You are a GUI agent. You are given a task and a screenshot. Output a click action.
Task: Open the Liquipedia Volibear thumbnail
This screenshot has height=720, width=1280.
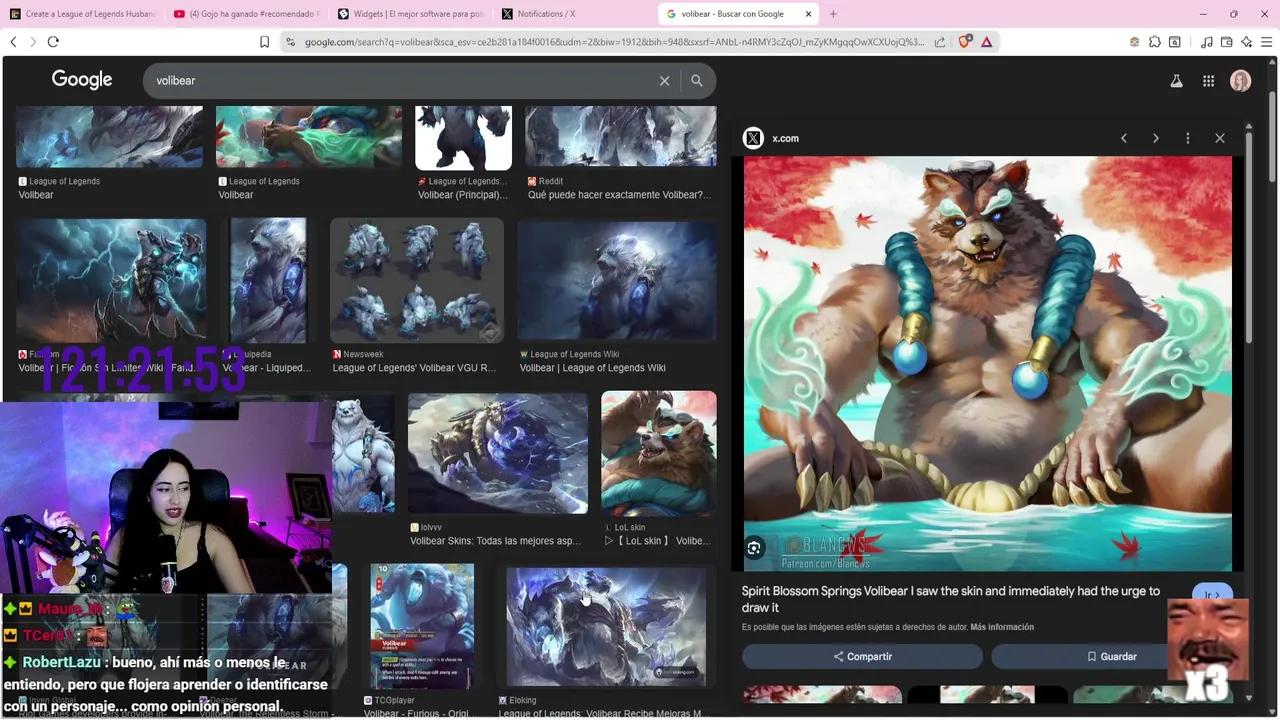coord(268,281)
